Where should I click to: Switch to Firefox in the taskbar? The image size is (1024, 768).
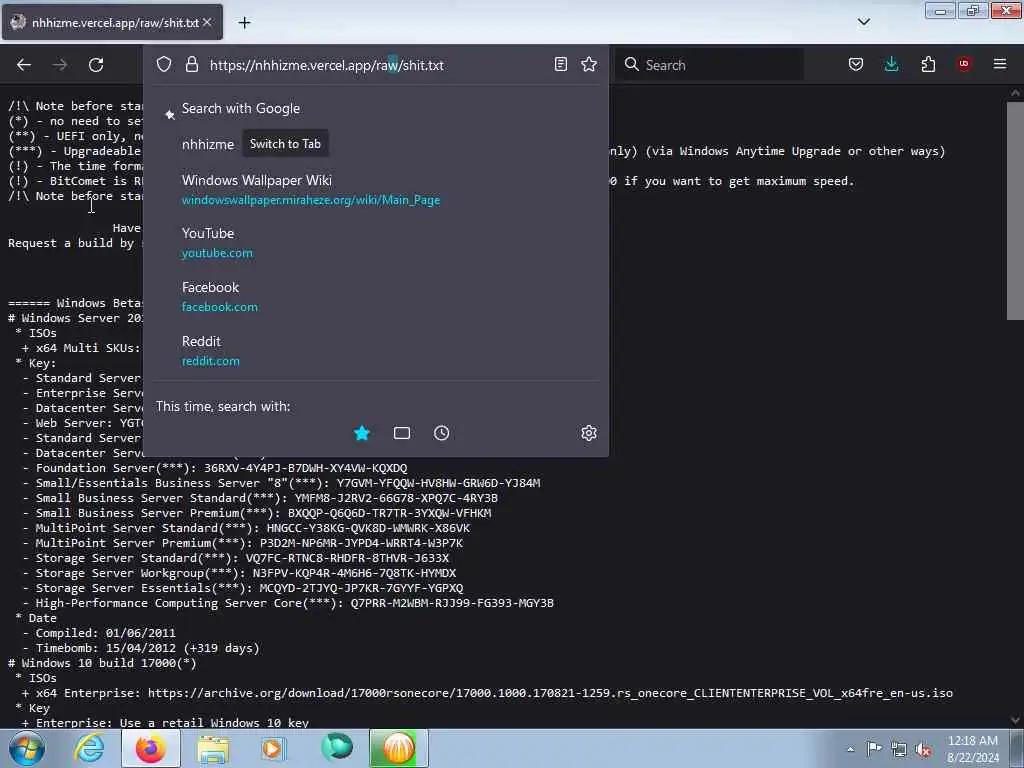point(151,748)
